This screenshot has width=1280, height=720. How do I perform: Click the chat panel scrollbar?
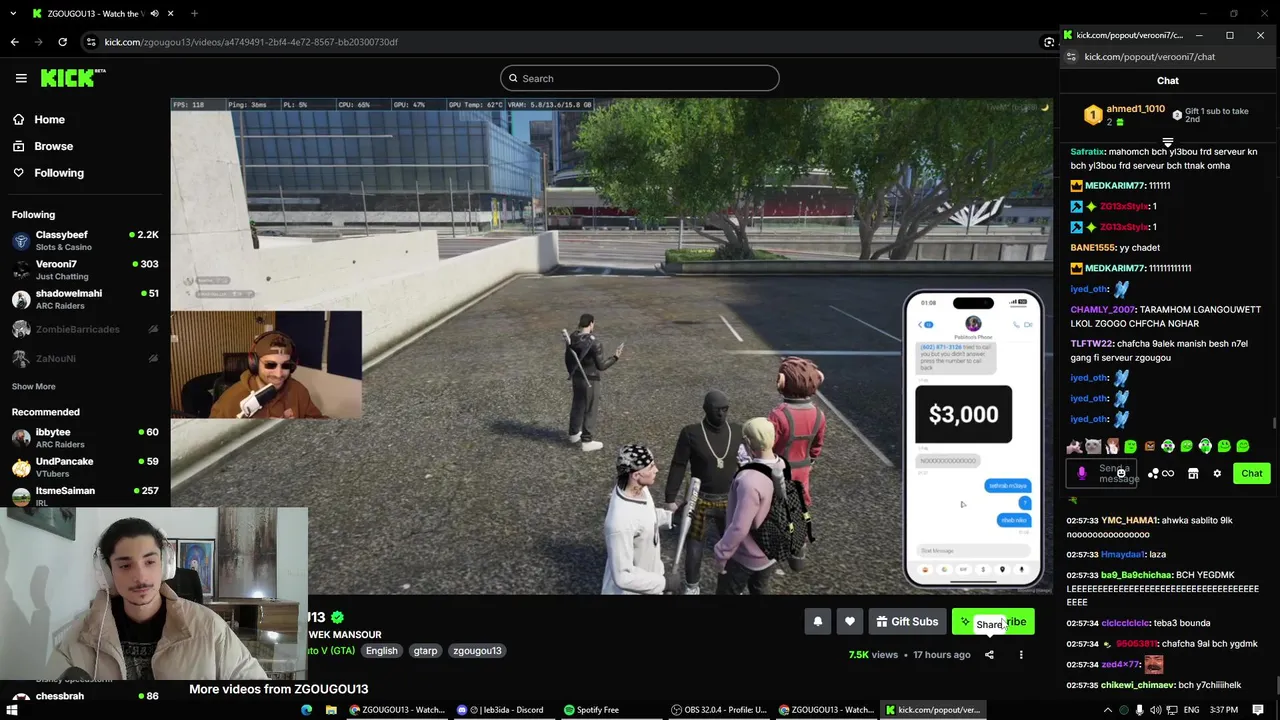tap(1275, 424)
